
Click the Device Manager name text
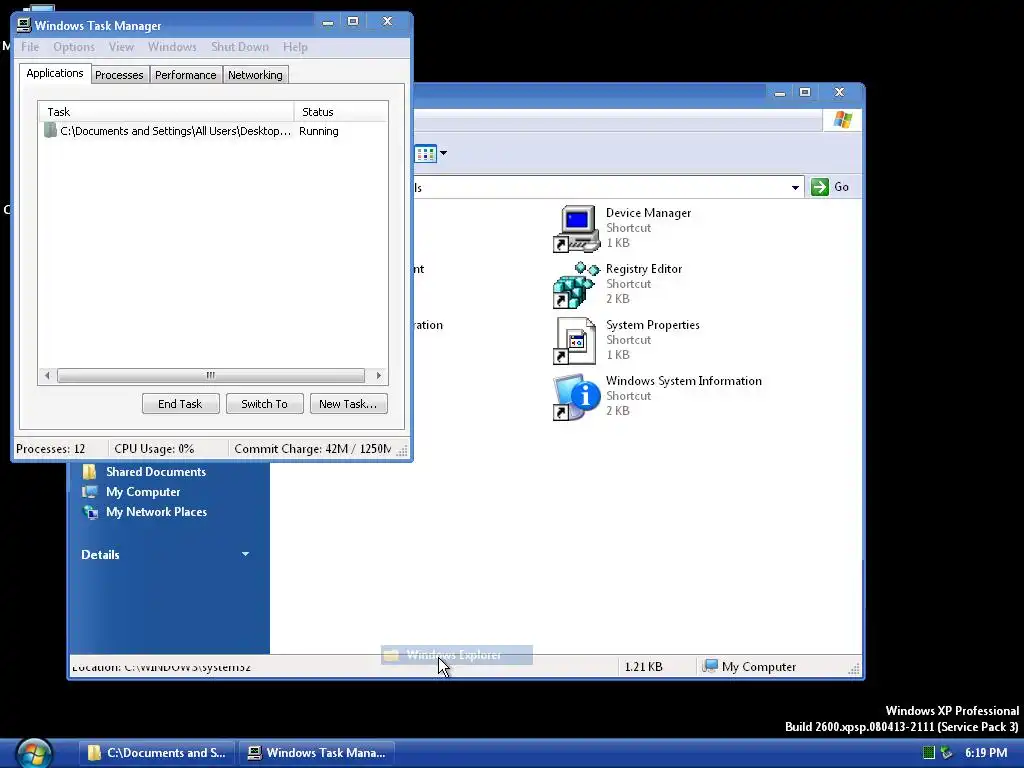[648, 213]
